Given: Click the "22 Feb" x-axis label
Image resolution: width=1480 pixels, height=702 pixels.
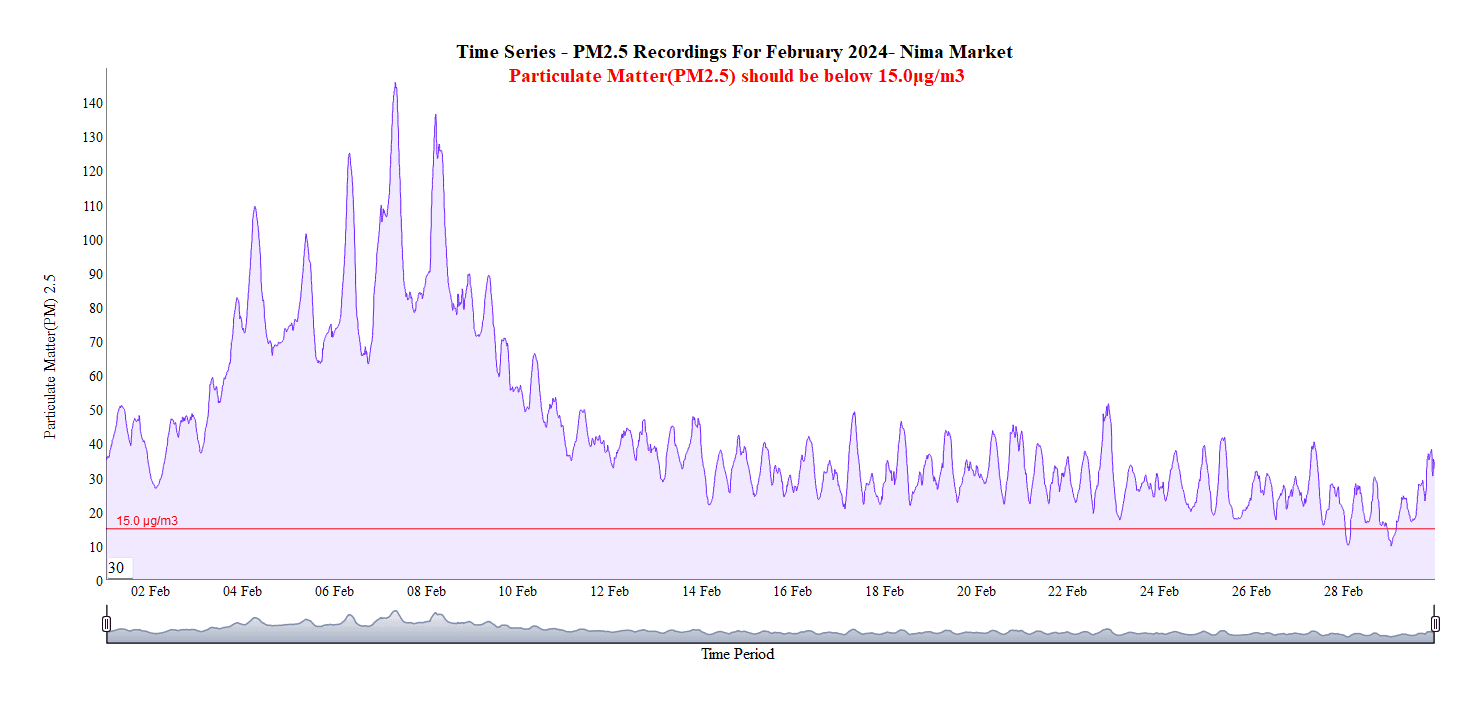Looking at the screenshot, I should point(1067,592).
